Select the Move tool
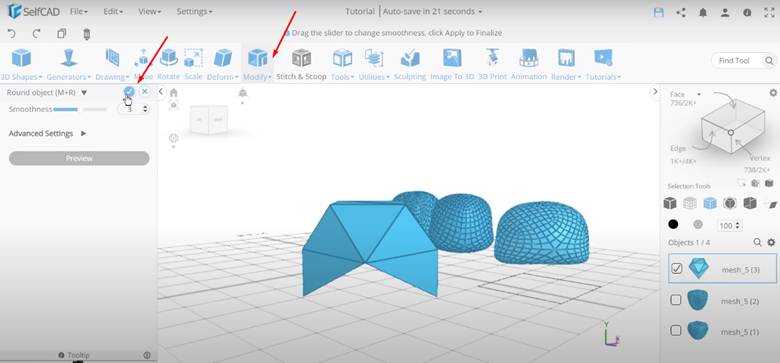Viewport: 780px width, 363px height. [x=143, y=65]
